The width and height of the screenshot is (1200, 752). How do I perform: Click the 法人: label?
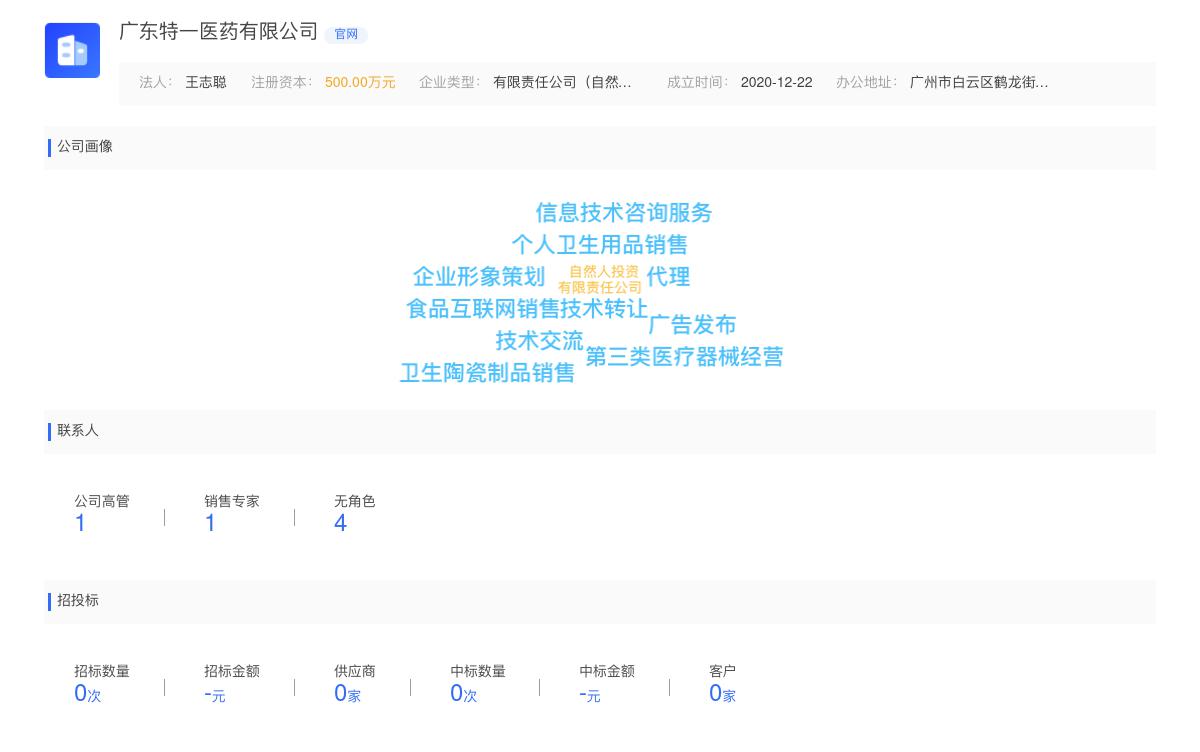(x=156, y=83)
